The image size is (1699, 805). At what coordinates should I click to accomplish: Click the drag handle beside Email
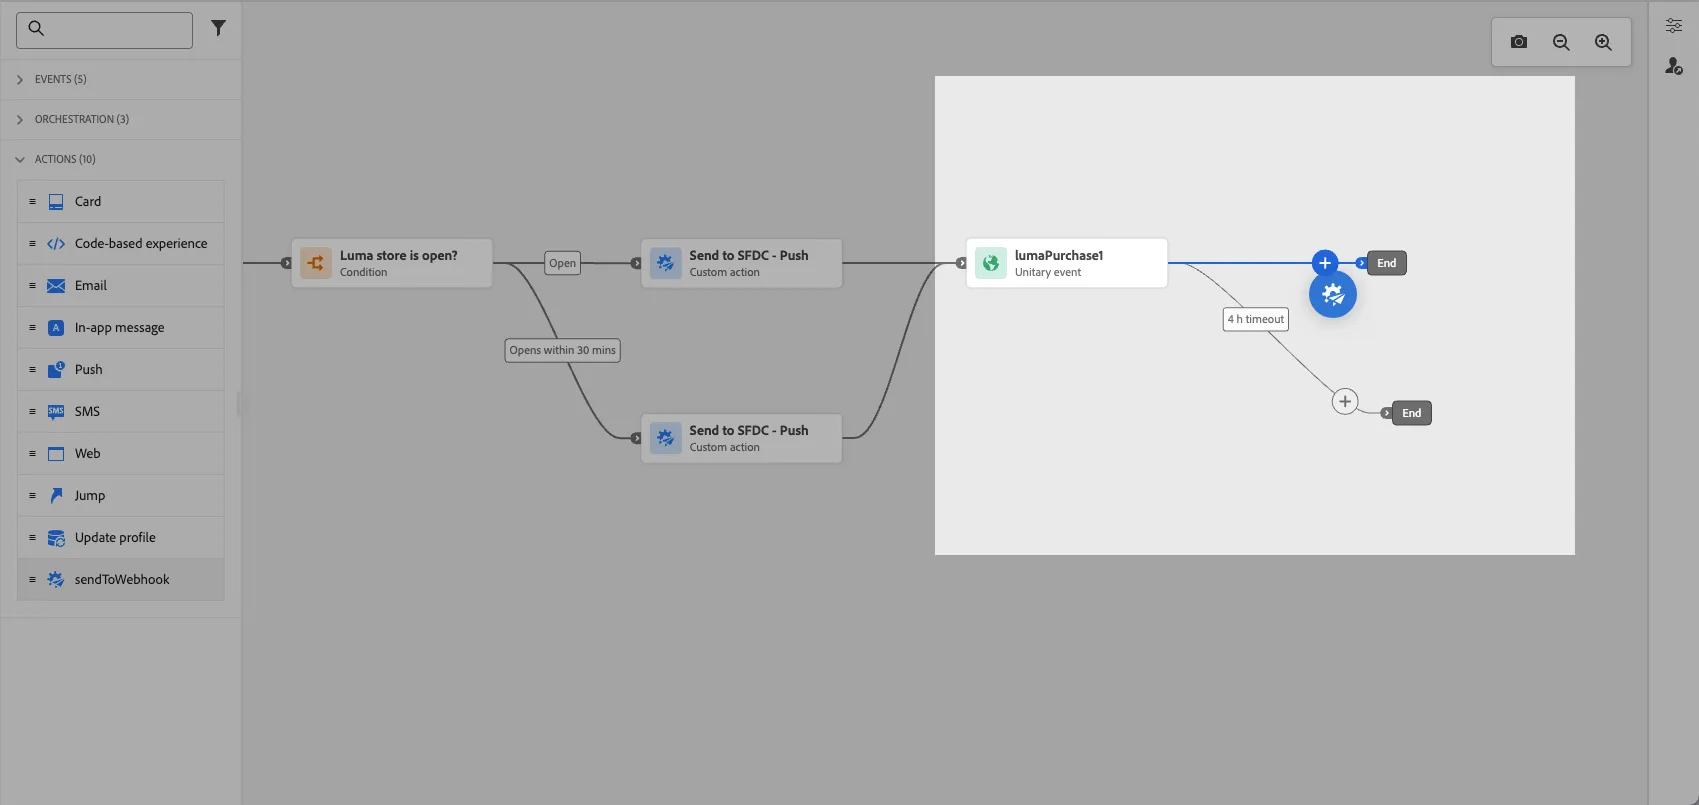[x=32, y=286]
